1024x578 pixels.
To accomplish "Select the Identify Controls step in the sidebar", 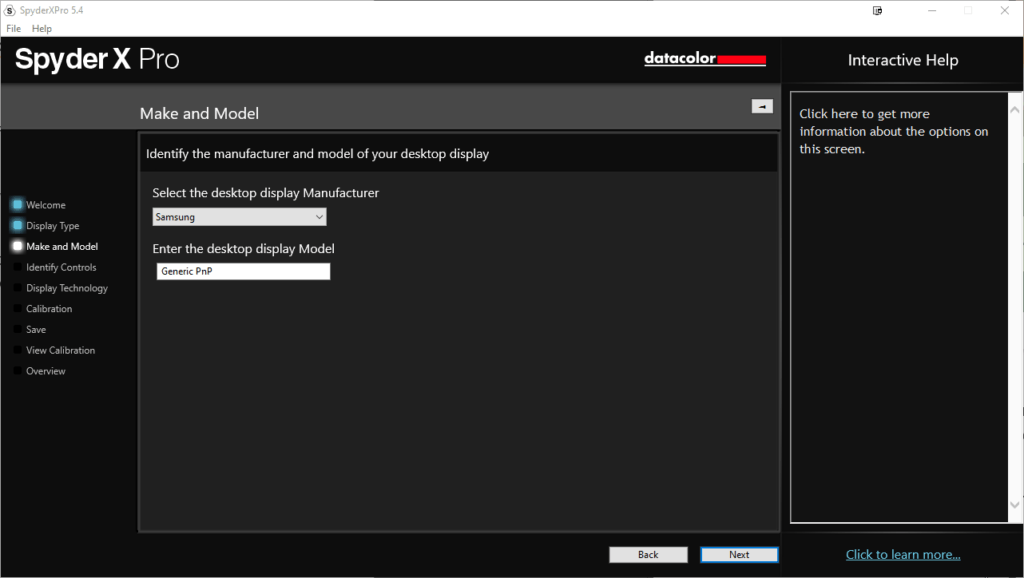I will coord(61,267).
